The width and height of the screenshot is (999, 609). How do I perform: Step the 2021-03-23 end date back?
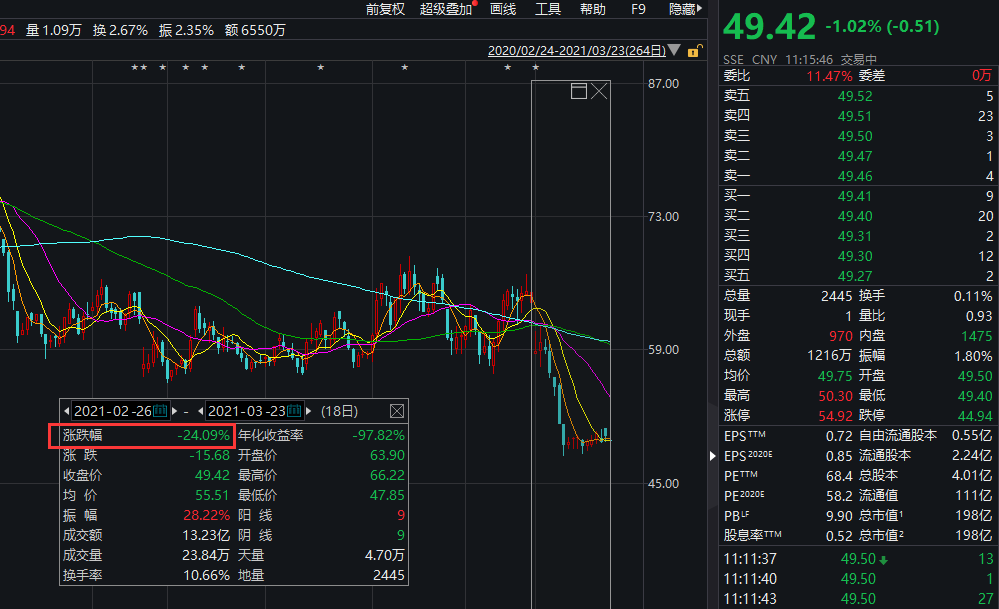point(198,411)
